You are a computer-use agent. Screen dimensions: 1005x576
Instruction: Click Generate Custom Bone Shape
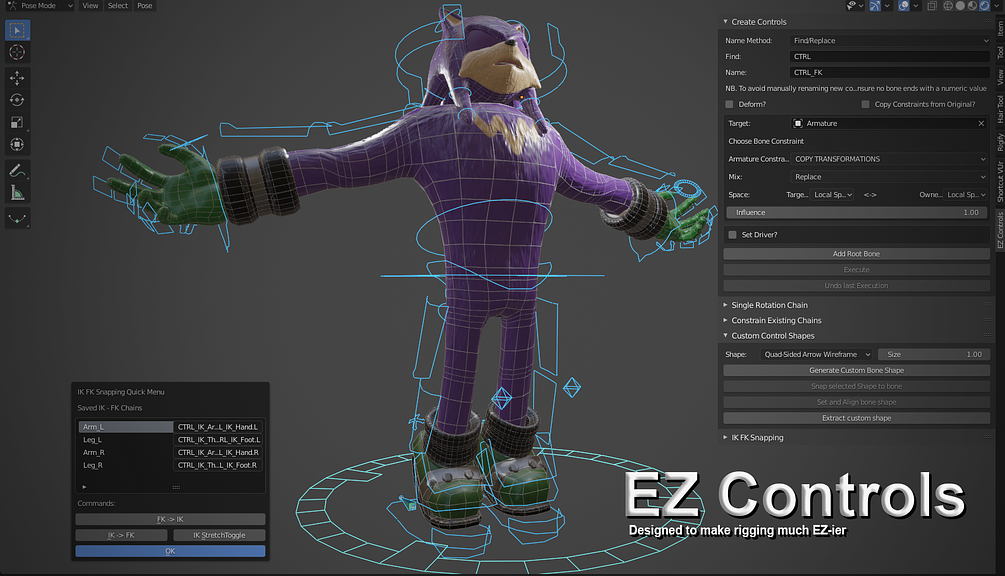(x=856, y=370)
